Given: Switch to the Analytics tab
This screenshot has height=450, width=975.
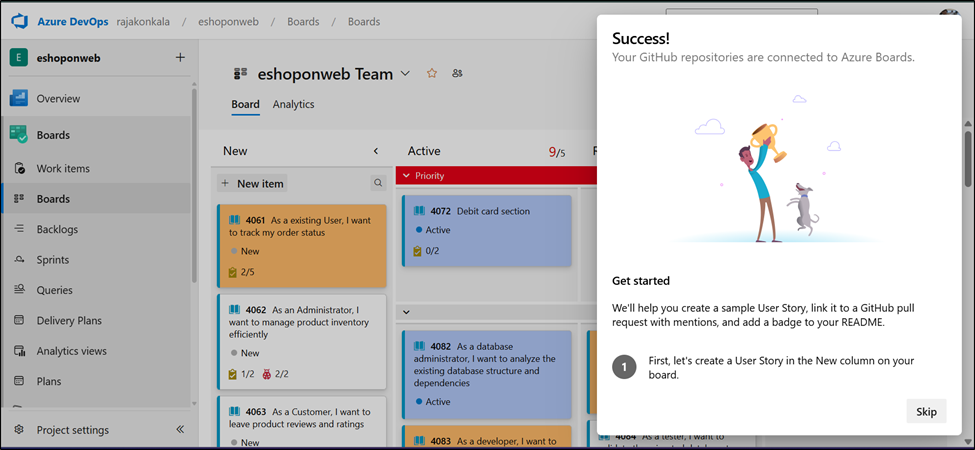Looking at the screenshot, I should coord(293,104).
